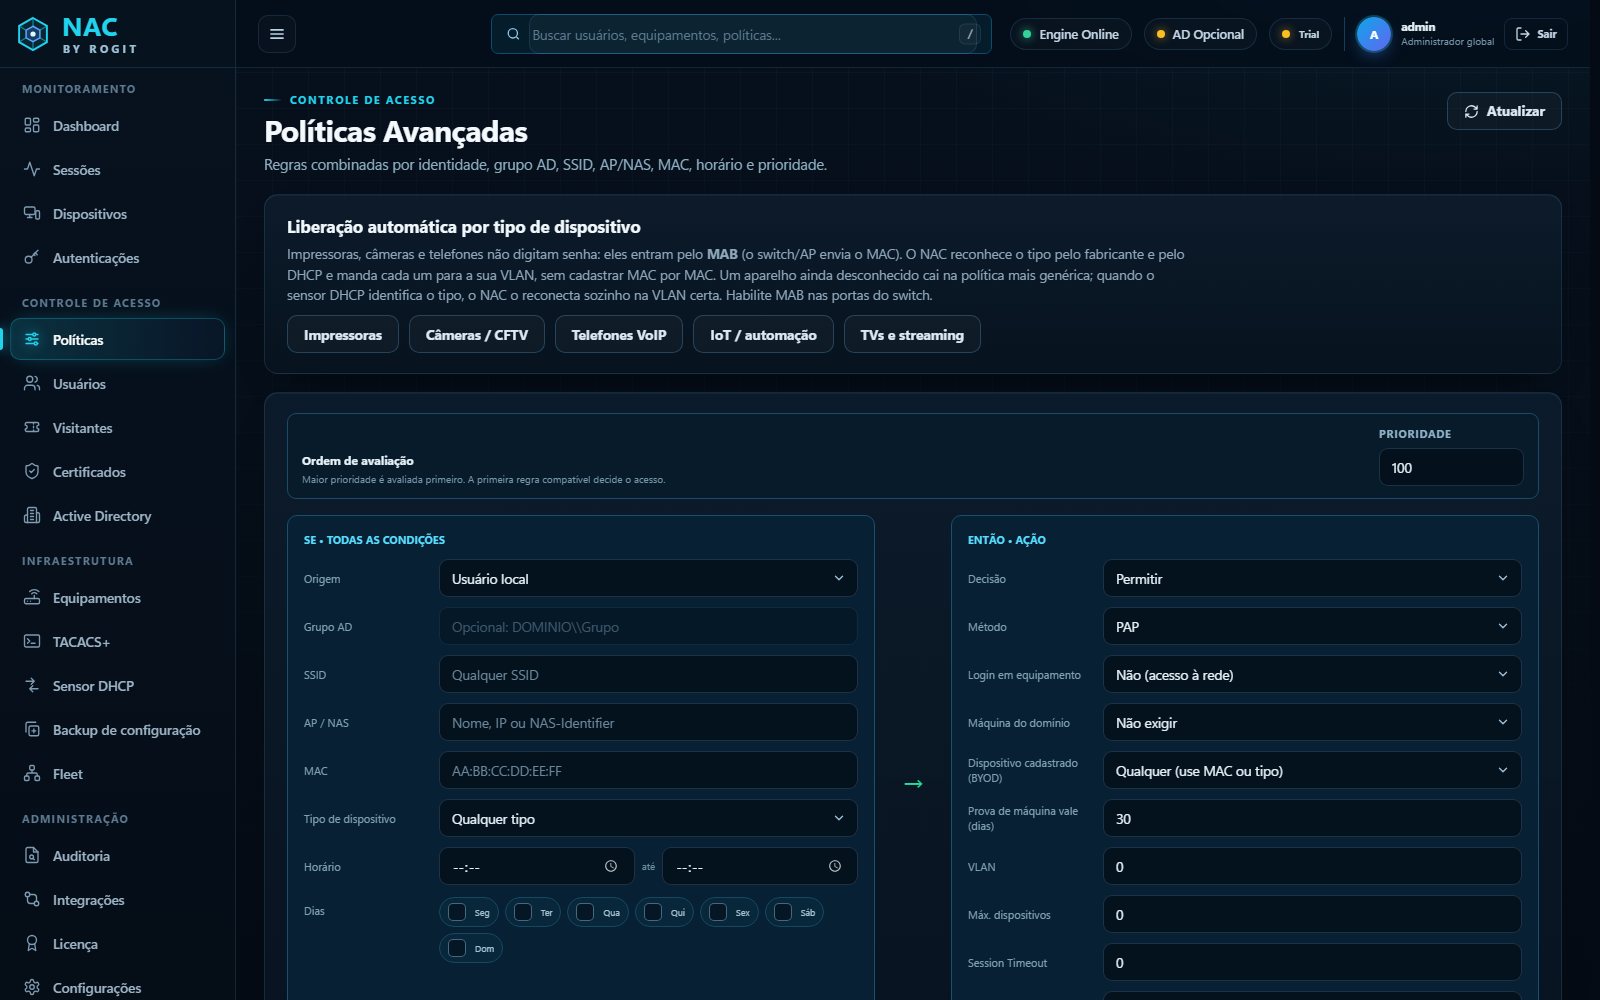1600x1000 pixels.
Task: Click the Sair logout button
Action: tap(1536, 34)
